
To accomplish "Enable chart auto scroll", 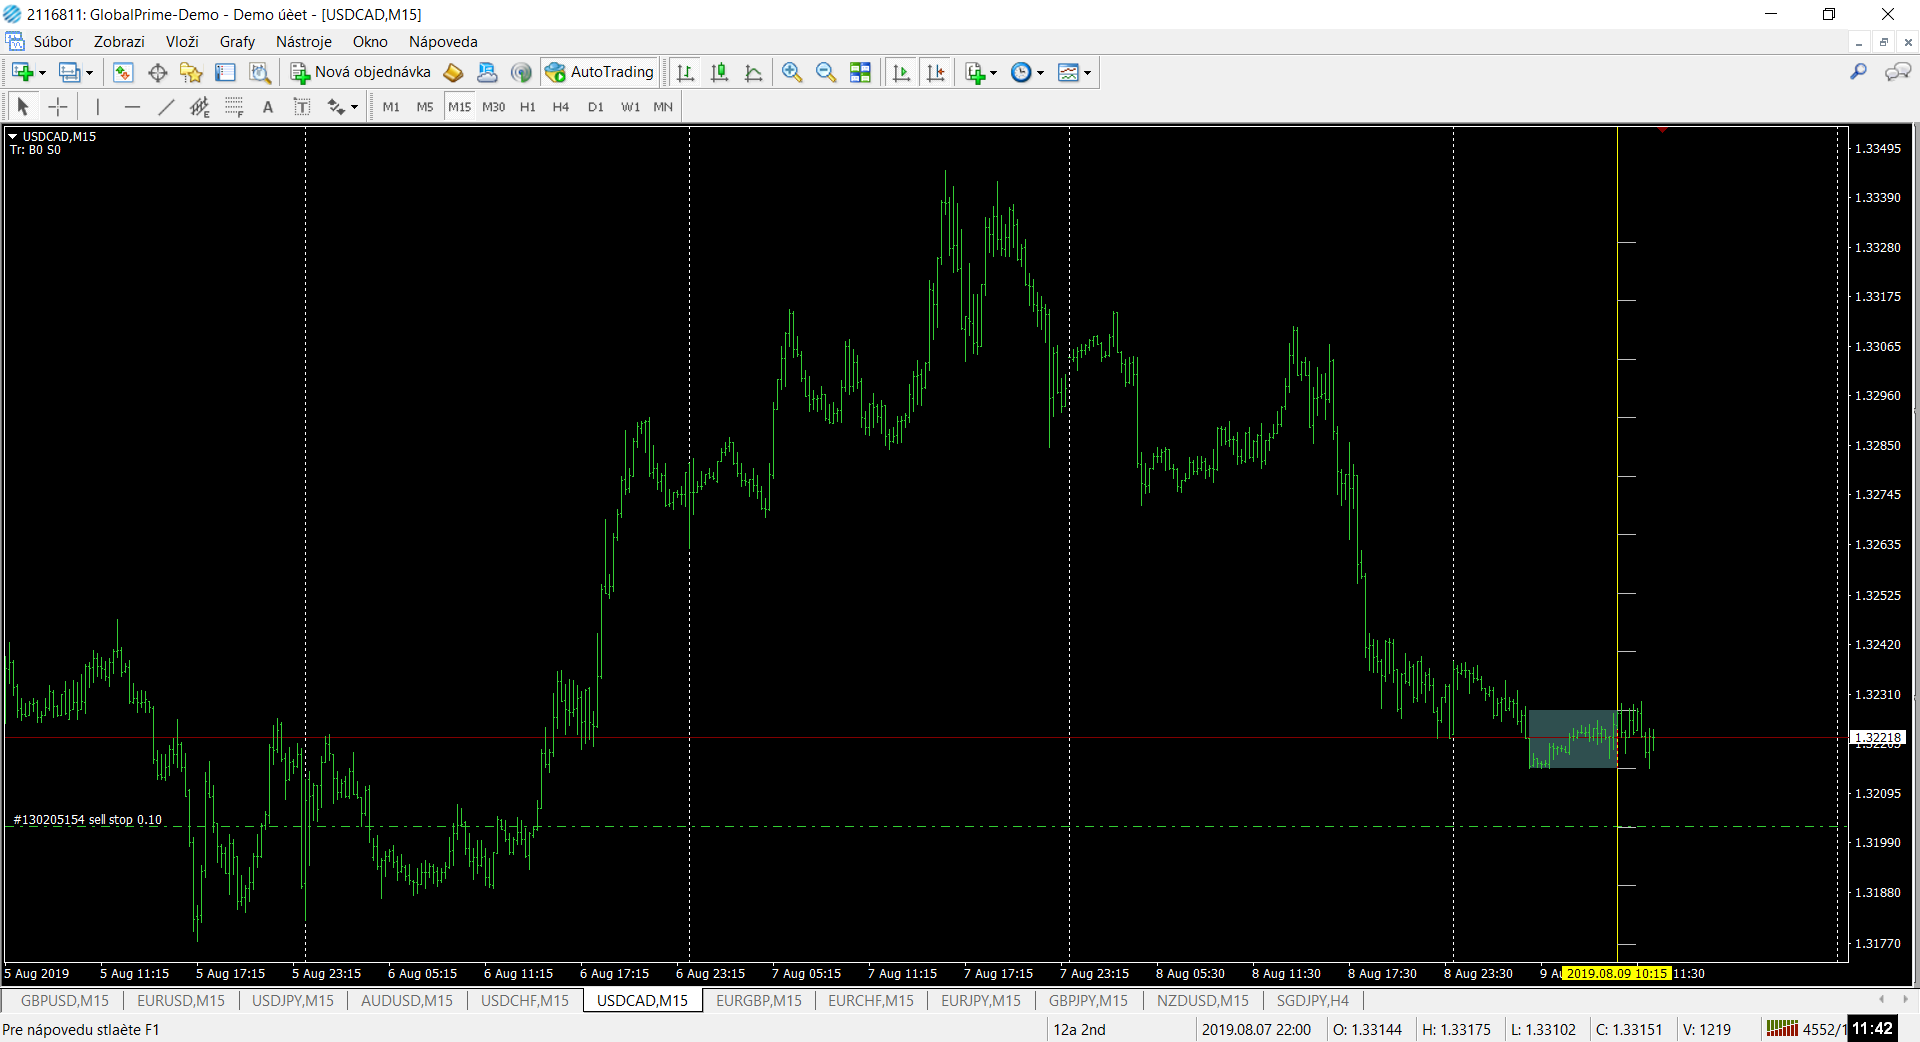I will 901,72.
